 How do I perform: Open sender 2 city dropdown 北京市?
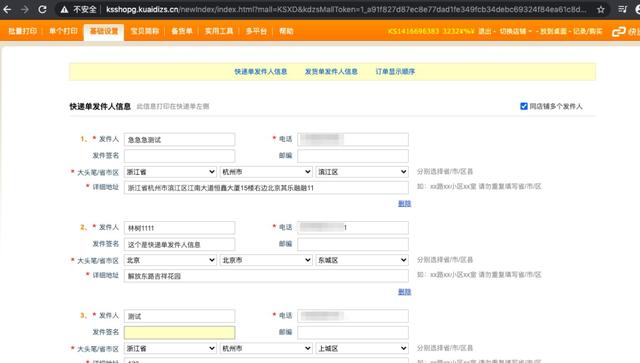point(266,260)
